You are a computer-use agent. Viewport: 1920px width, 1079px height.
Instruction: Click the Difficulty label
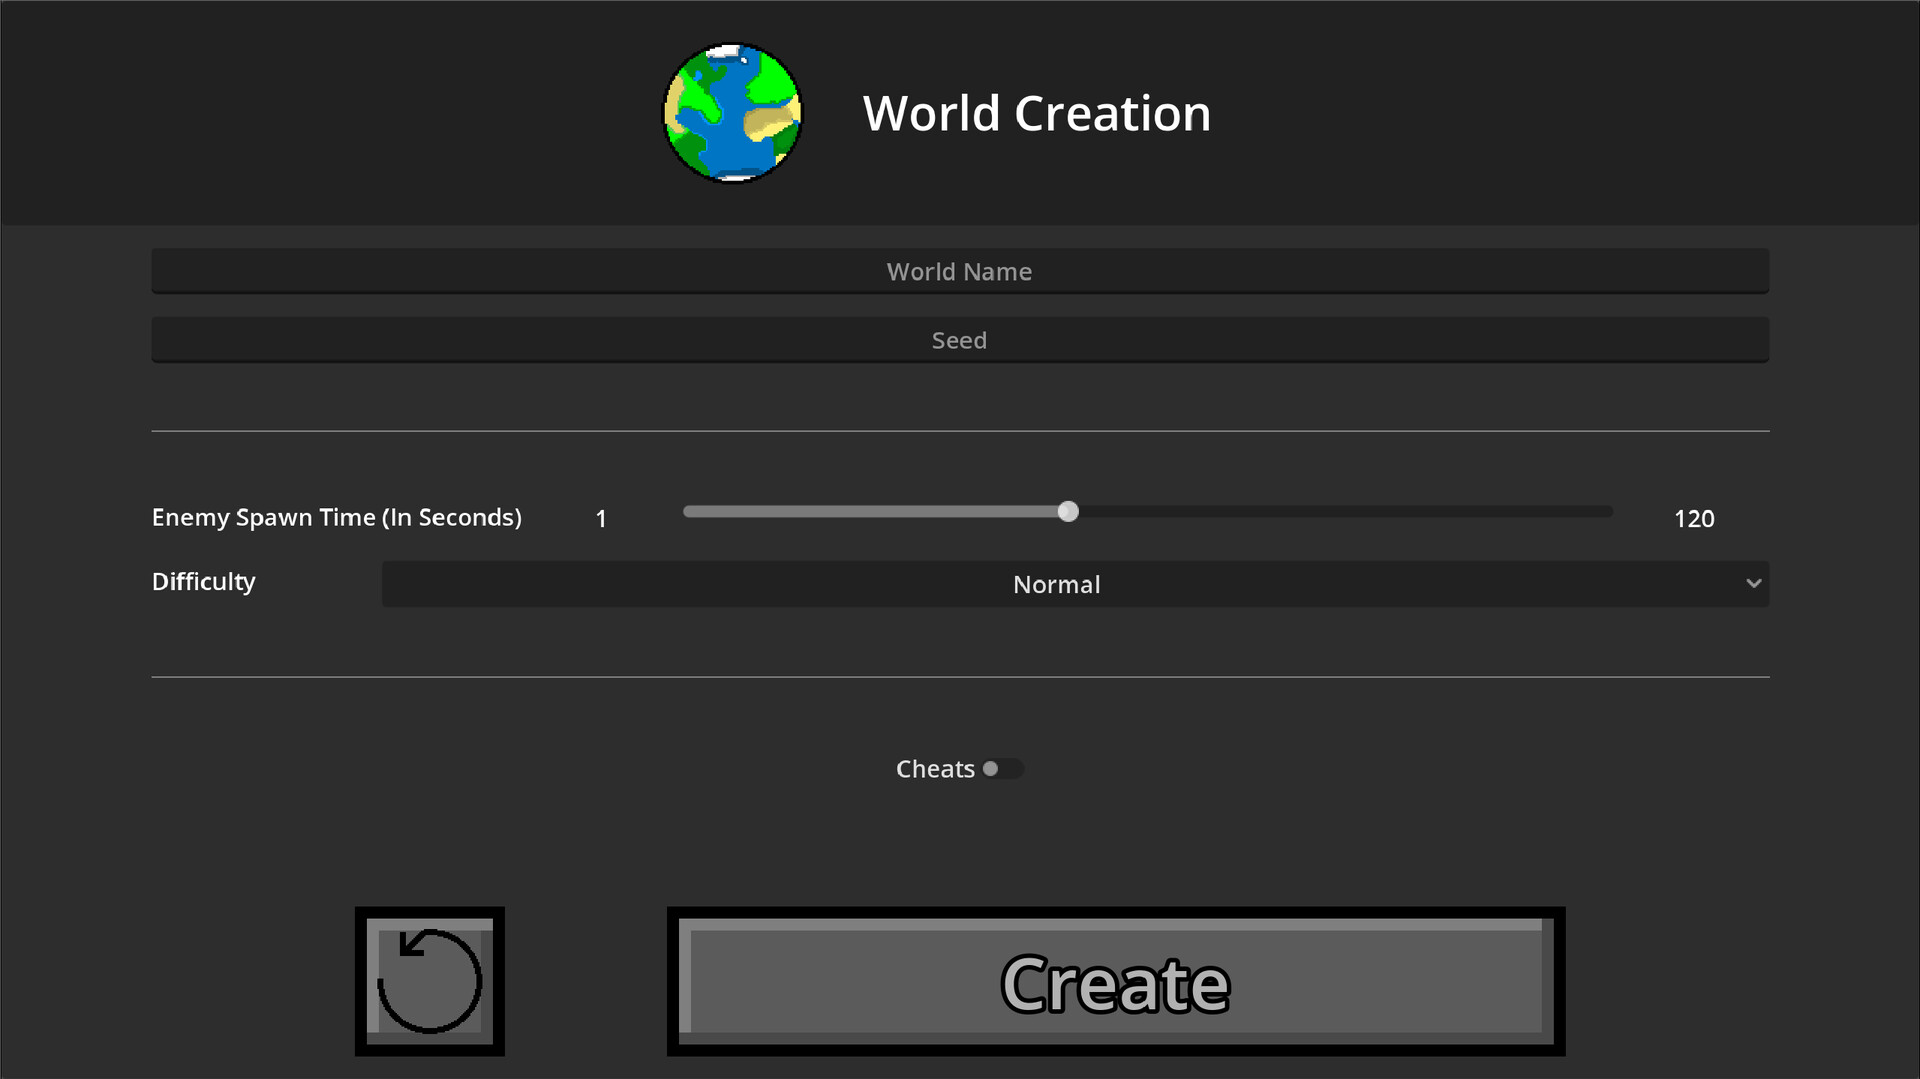click(203, 582)
